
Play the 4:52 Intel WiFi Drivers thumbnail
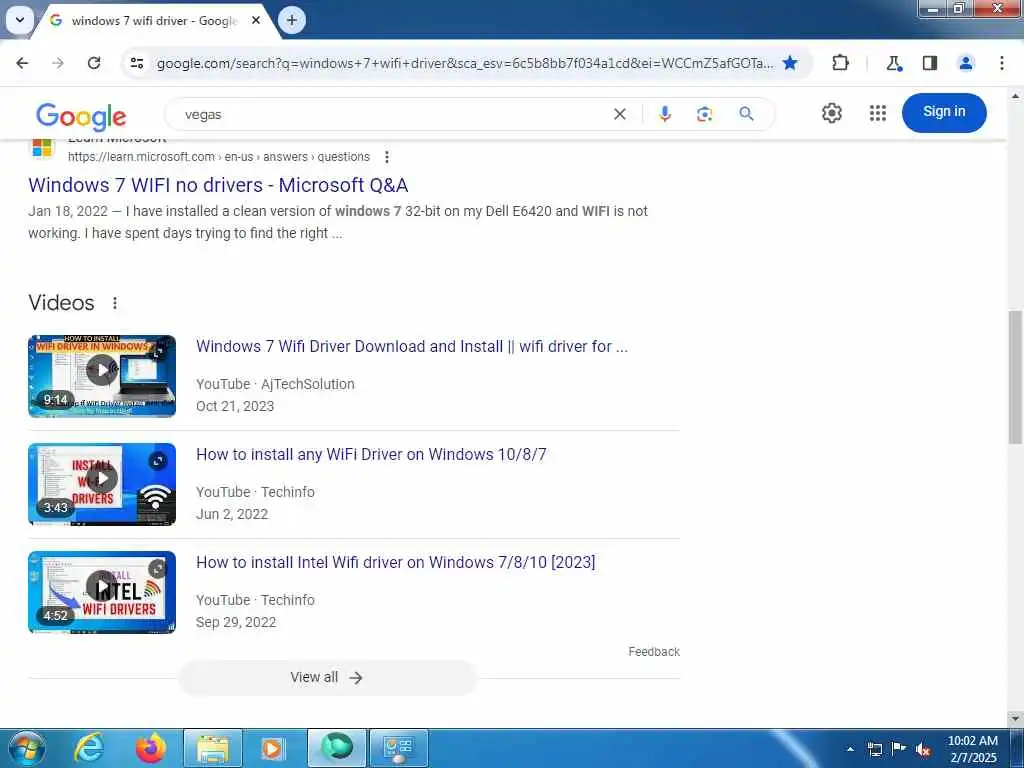pyautogui.click(x=102, y=592)
